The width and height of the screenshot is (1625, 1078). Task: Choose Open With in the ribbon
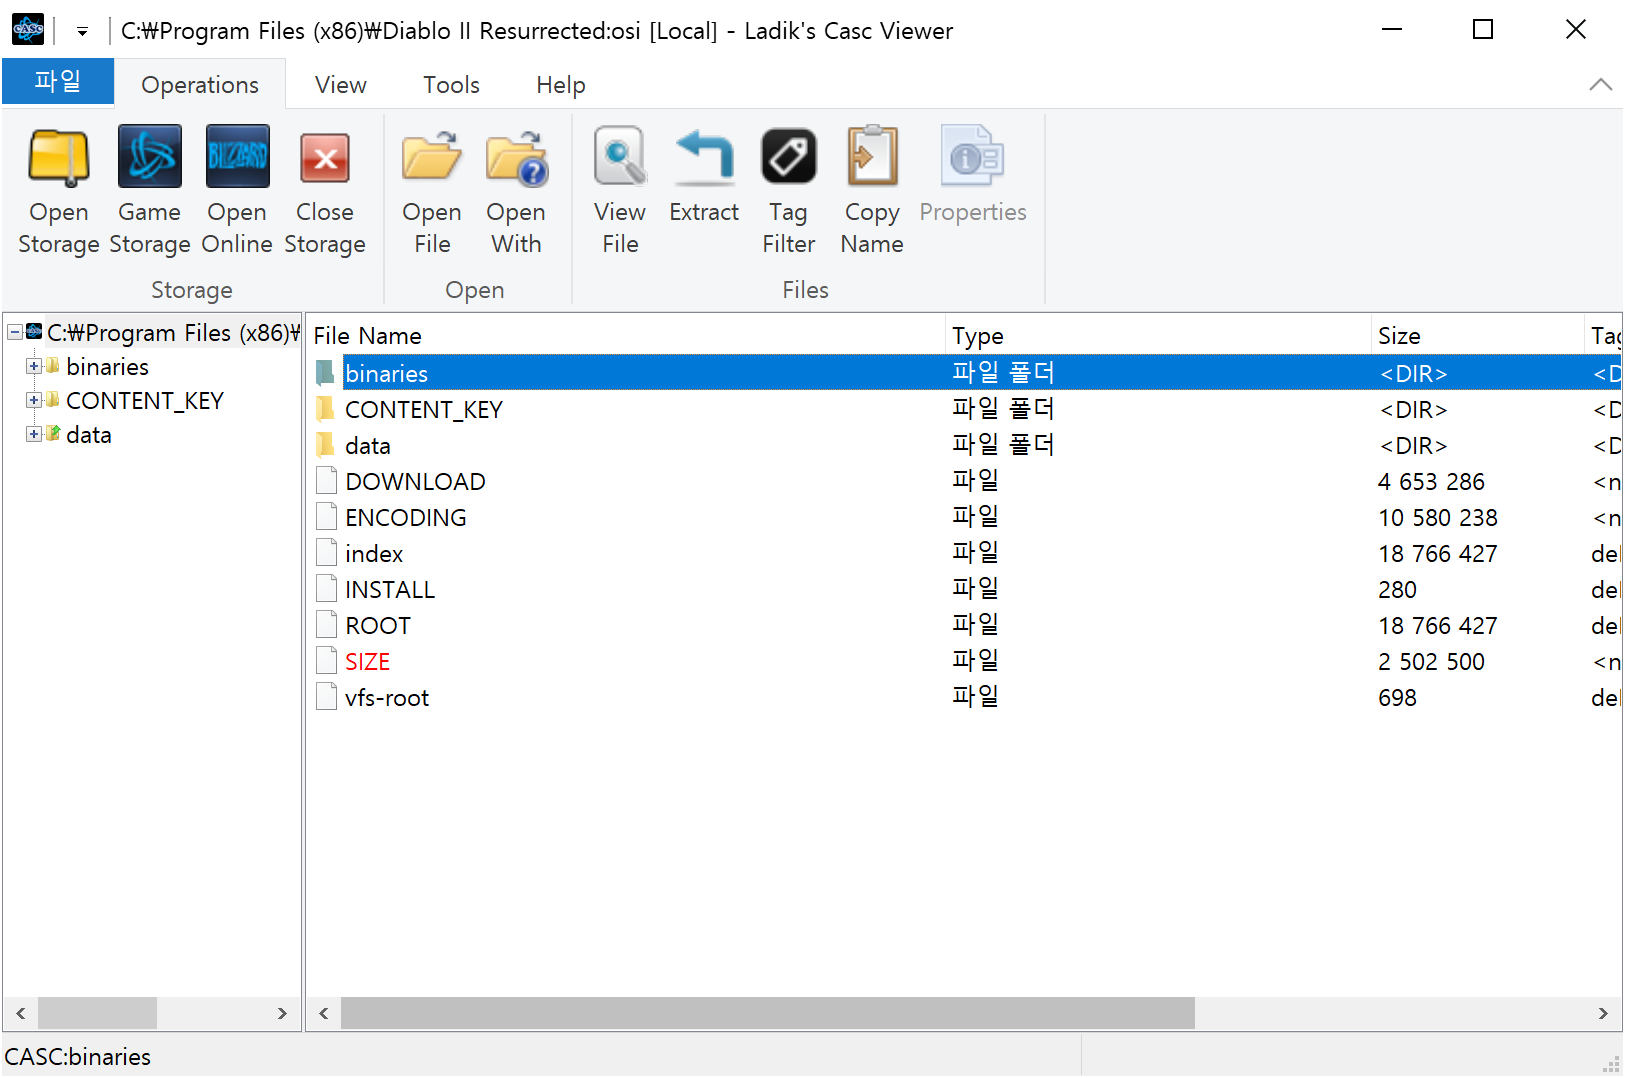click(x=516, y=190)
